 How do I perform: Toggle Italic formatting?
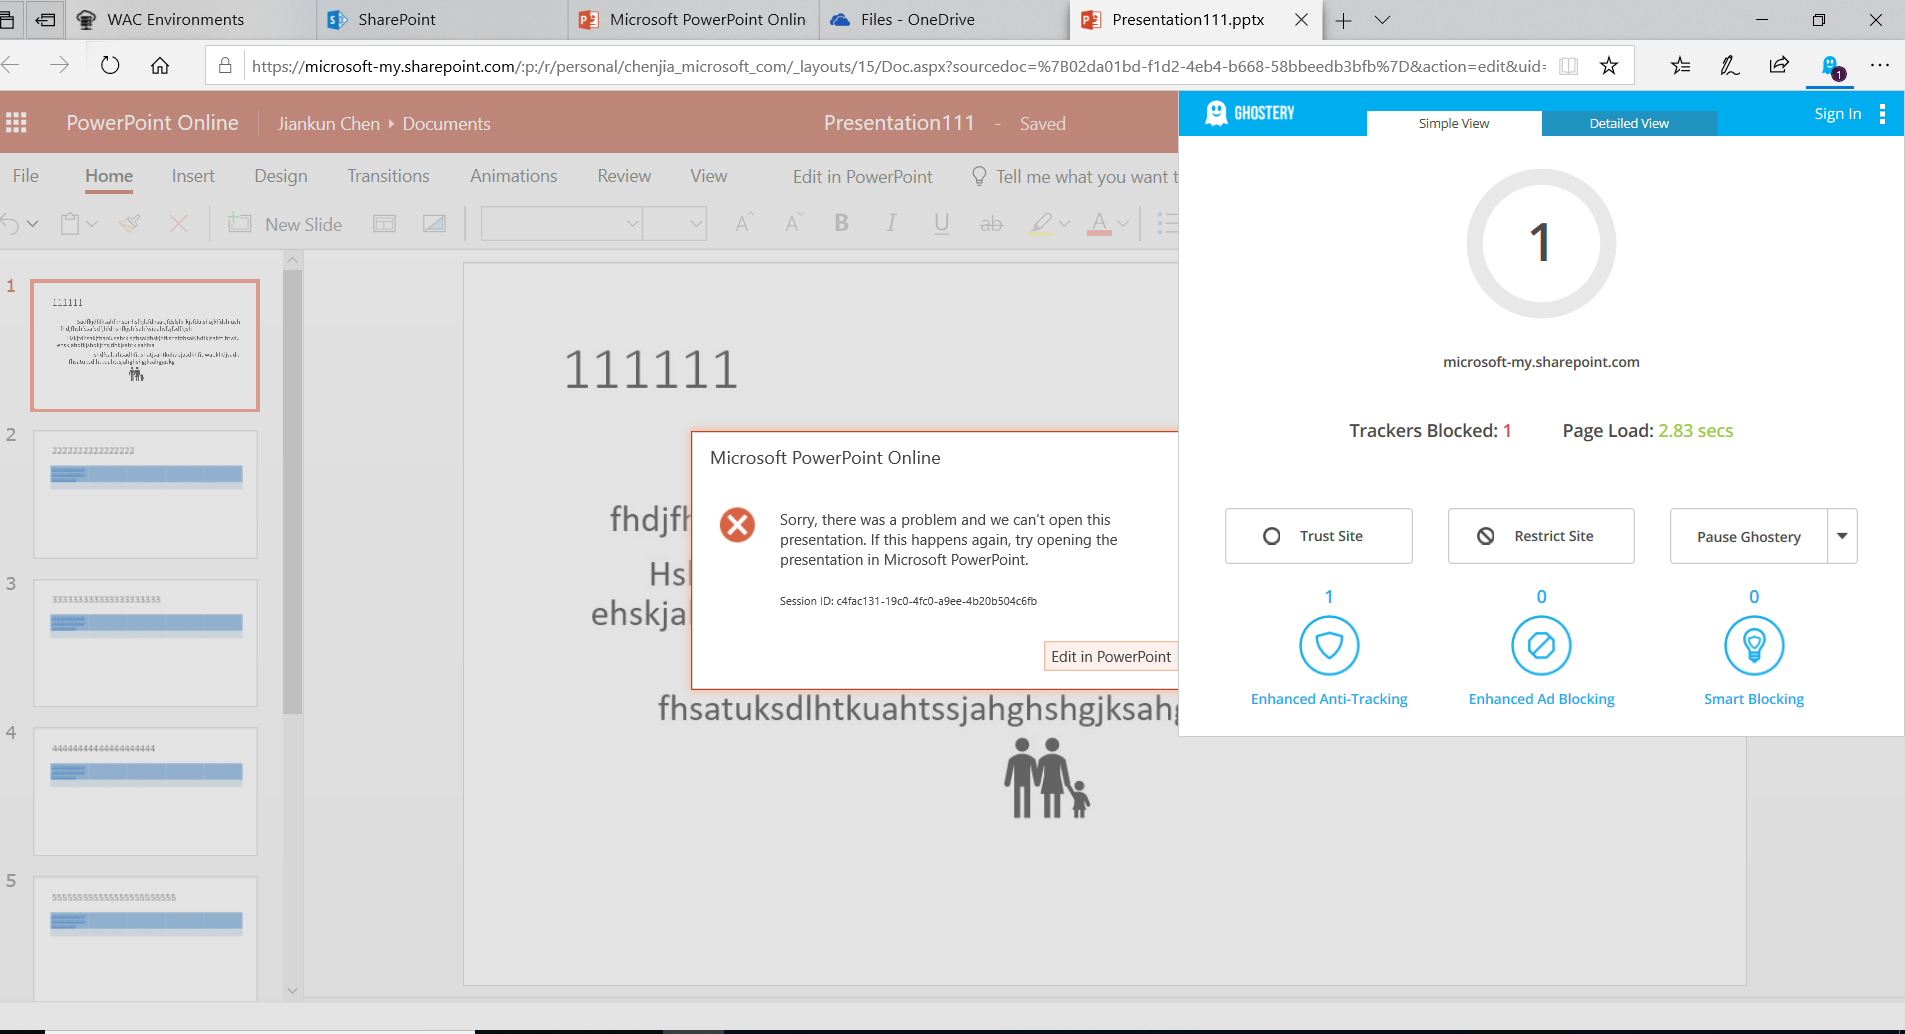pyautogui.click(x=891, y=223)
